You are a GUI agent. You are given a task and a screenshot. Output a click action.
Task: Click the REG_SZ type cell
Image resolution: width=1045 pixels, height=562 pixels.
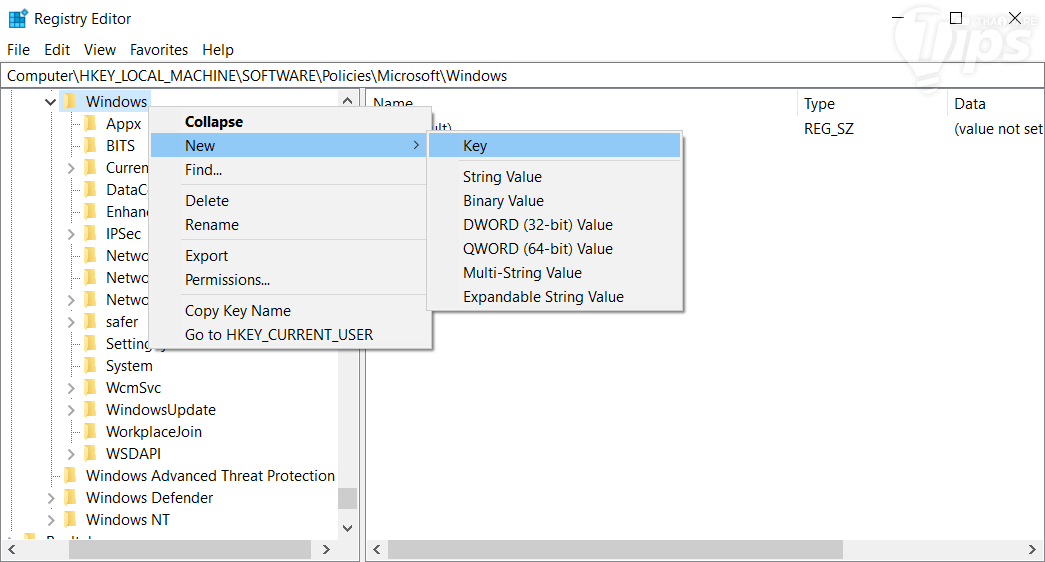pyautogui.click(x=828, y=129)
